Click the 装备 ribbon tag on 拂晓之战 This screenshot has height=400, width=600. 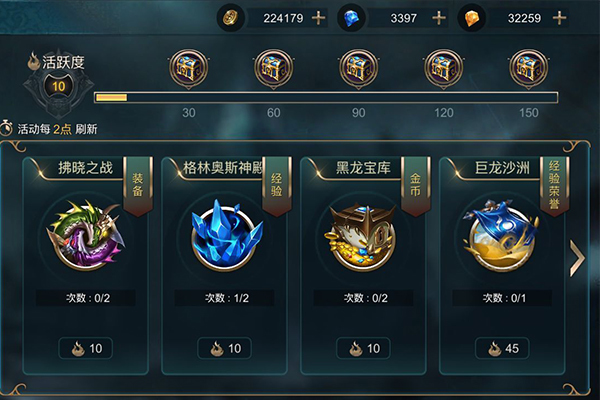point(138,186)
